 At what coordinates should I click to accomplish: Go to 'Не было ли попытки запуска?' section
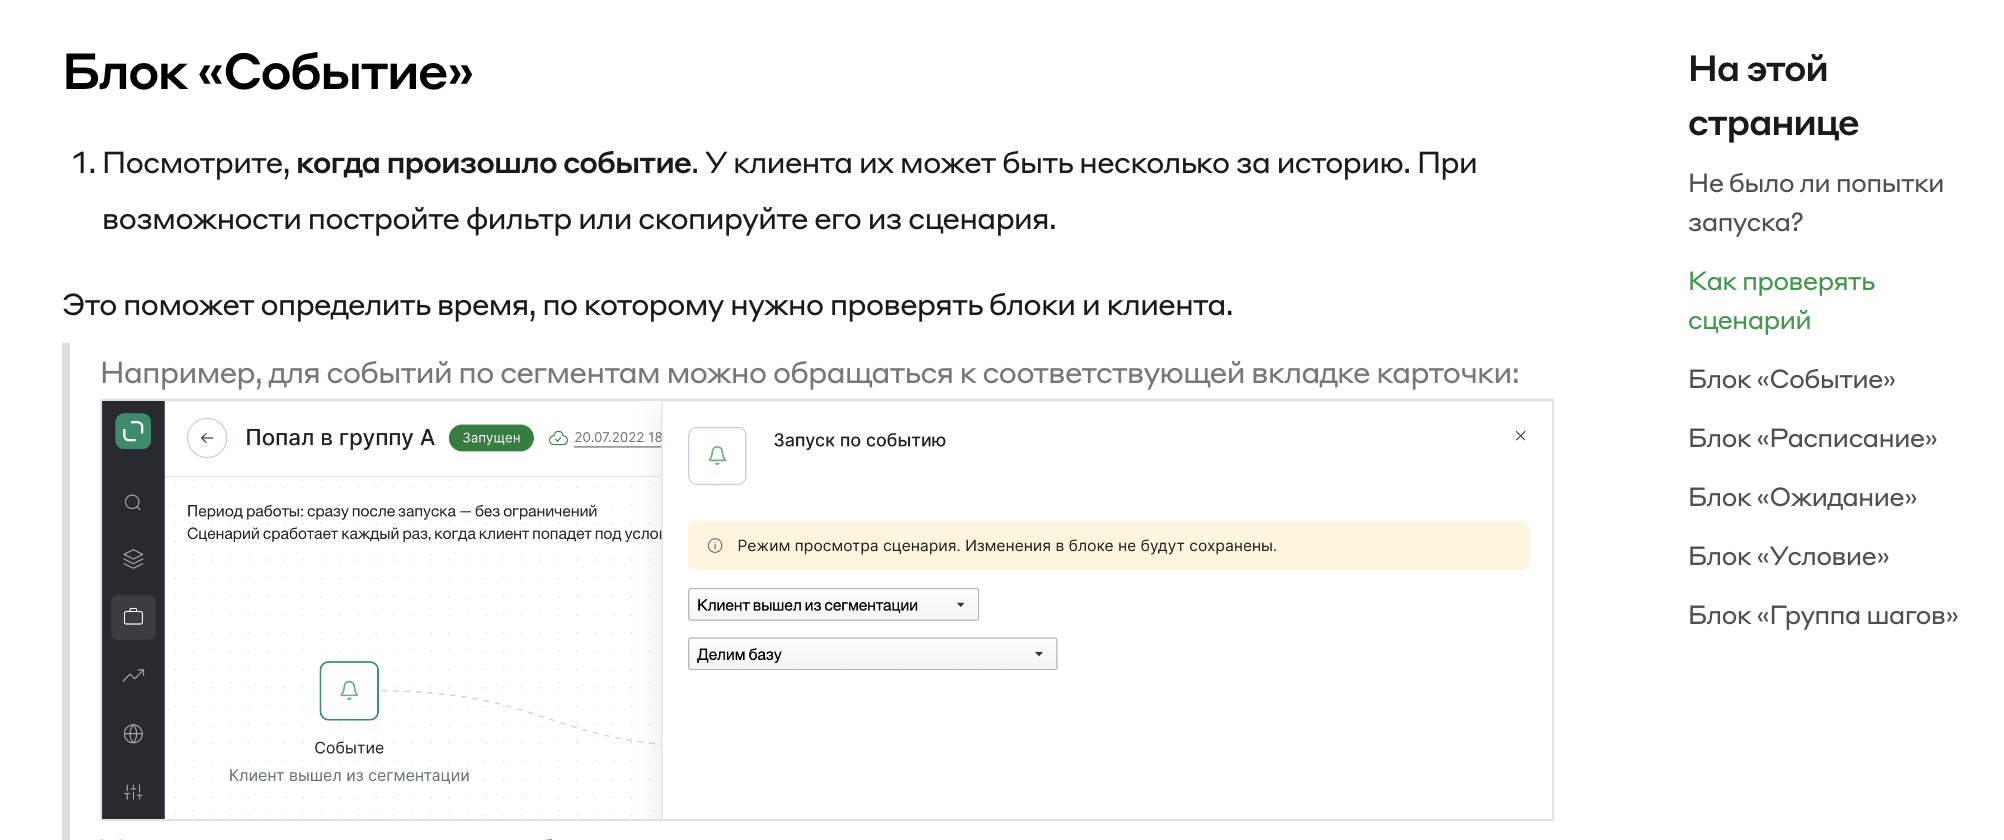tap(1815, 203)
